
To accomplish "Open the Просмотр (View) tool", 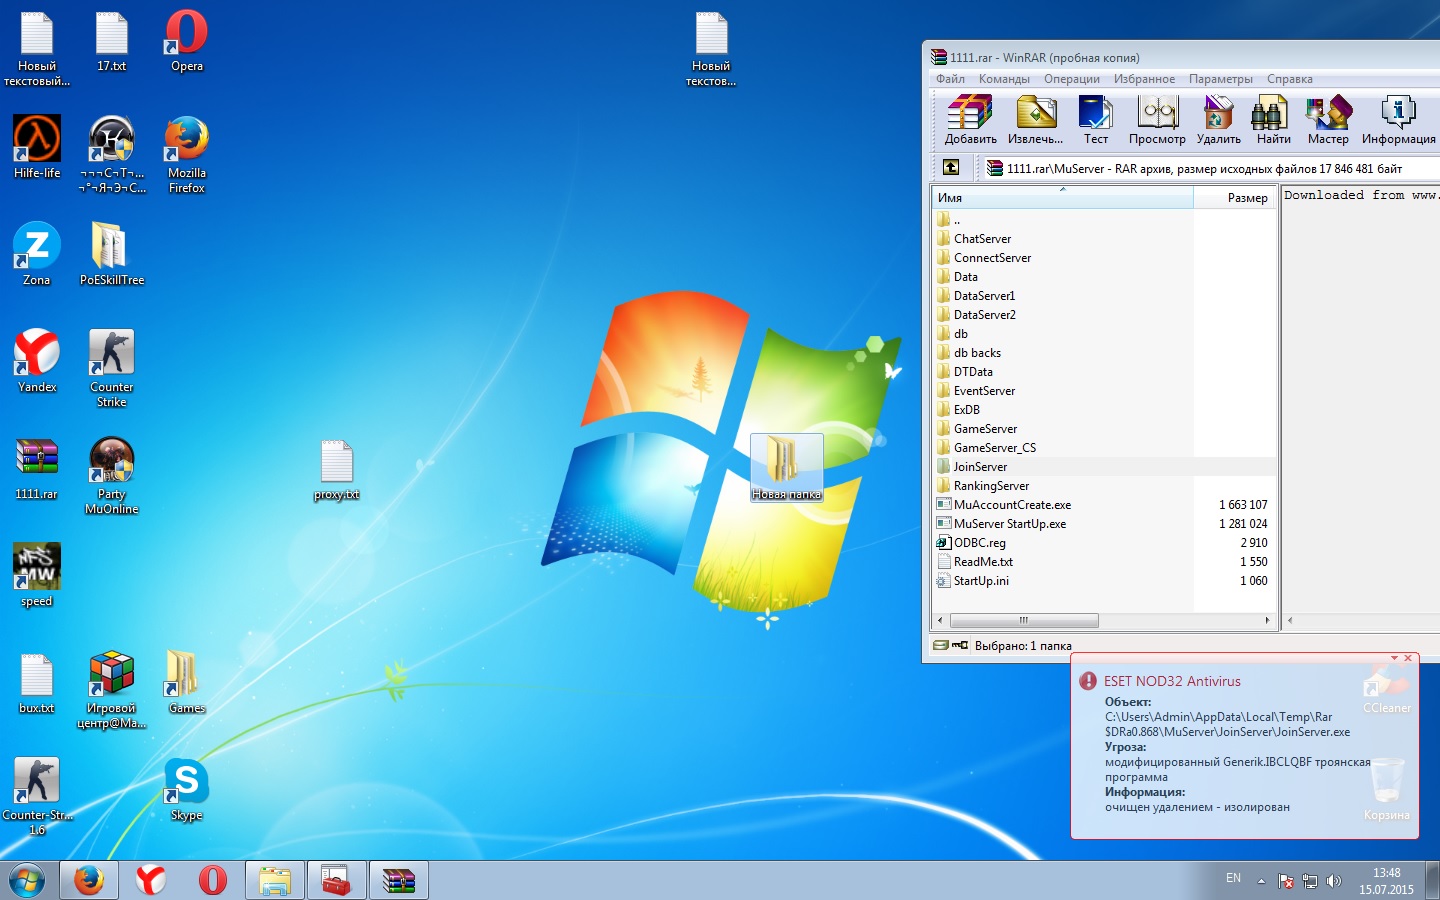I will click(1157, 120).
